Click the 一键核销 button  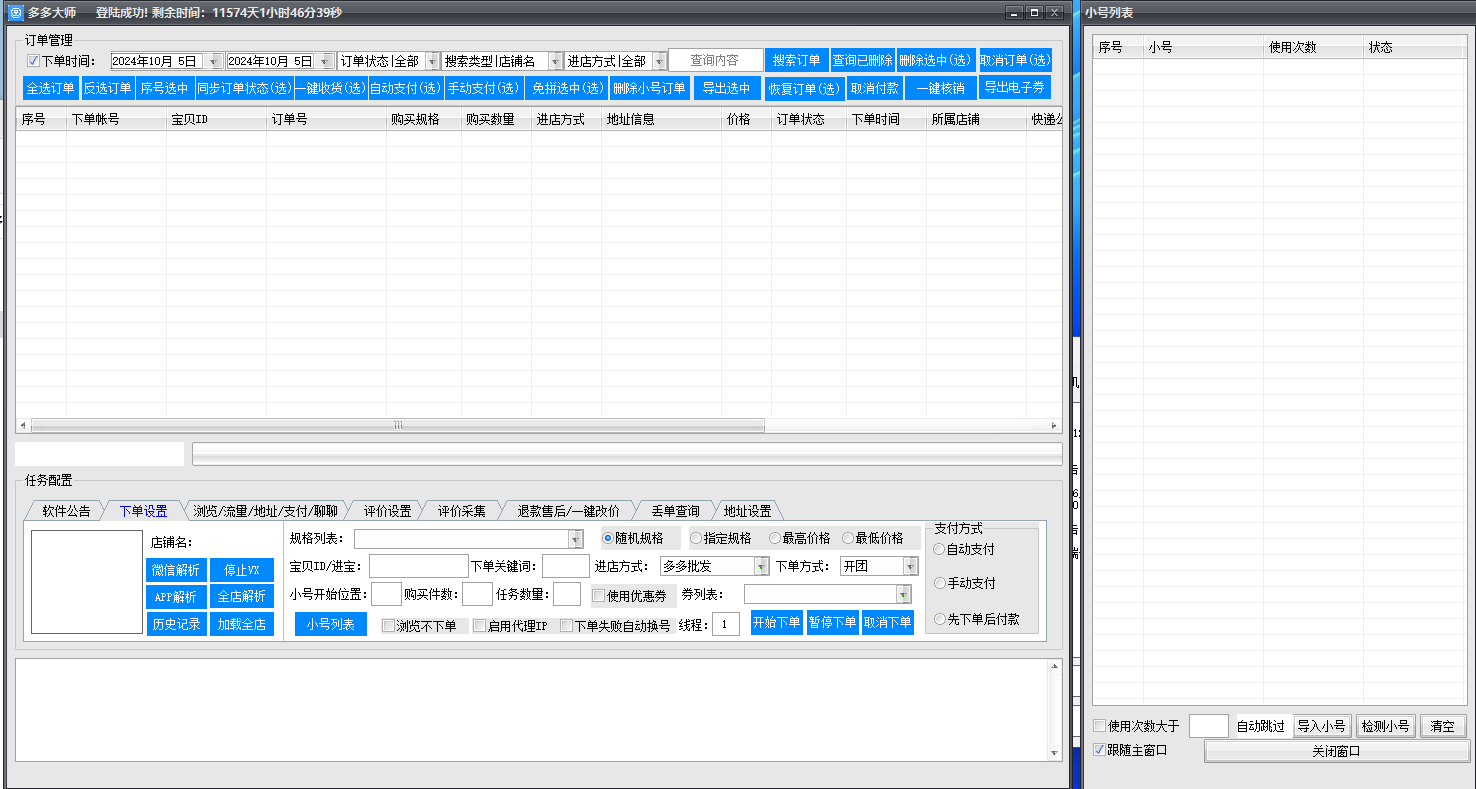pos(940,88)
